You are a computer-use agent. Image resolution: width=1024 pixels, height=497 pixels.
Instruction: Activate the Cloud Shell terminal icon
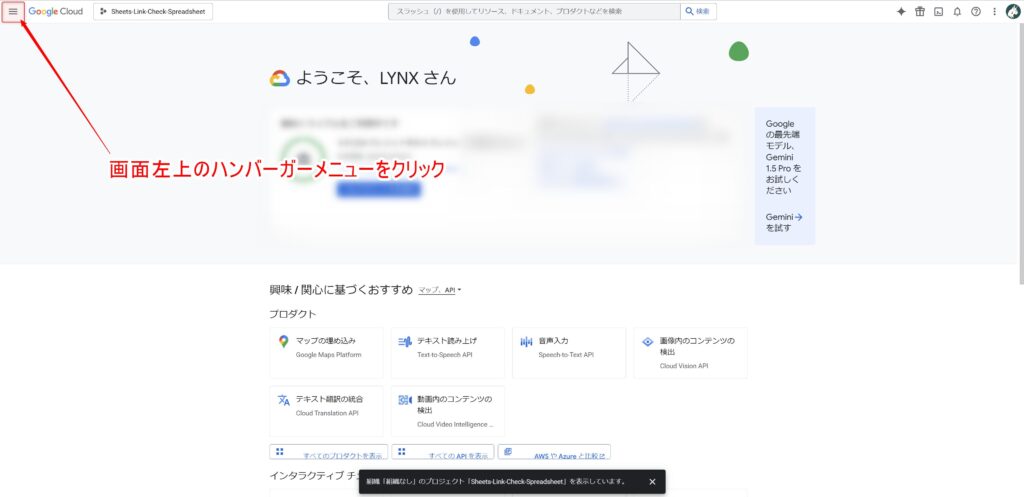(x=938, y=12)
